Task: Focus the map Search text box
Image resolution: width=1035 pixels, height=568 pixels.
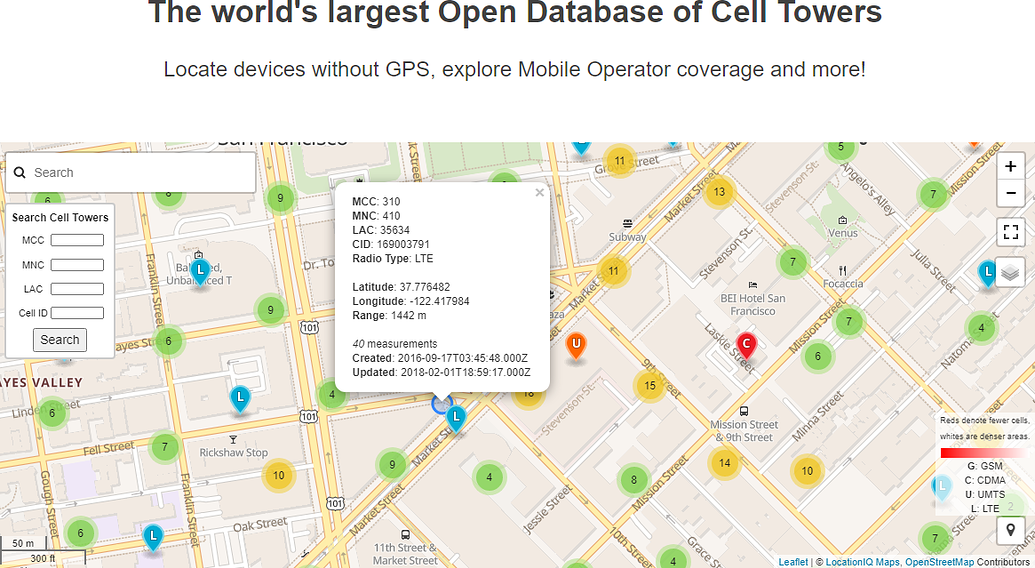Action: 131,172
